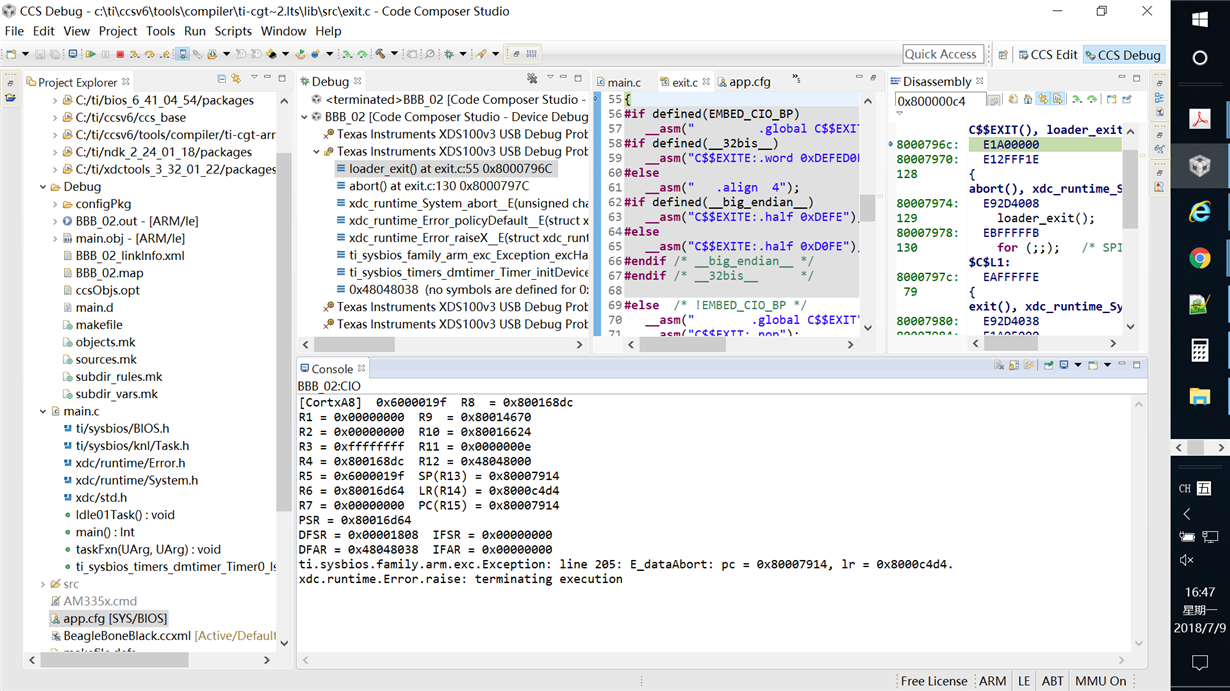
Task: Open the Build hammer dropdown arrow
Action: [x=393, y=54]
